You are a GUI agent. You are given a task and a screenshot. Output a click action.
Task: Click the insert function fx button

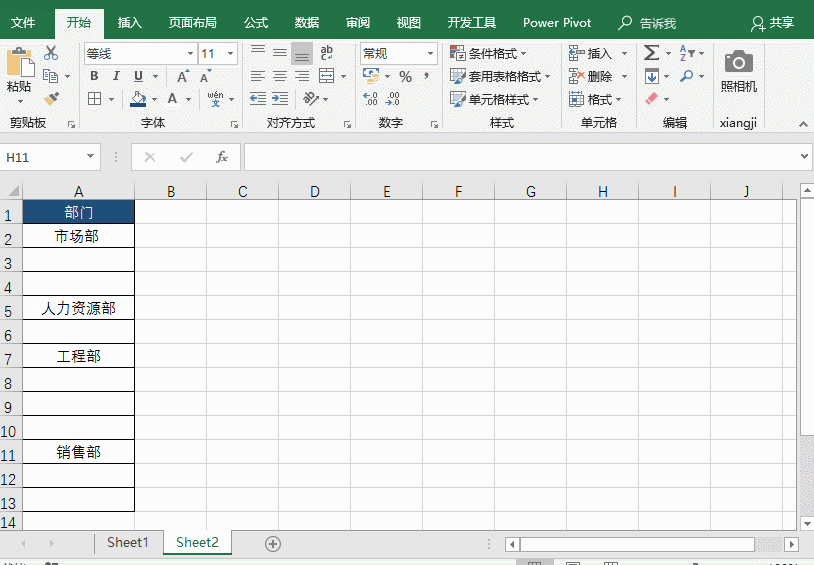point(222,157)
